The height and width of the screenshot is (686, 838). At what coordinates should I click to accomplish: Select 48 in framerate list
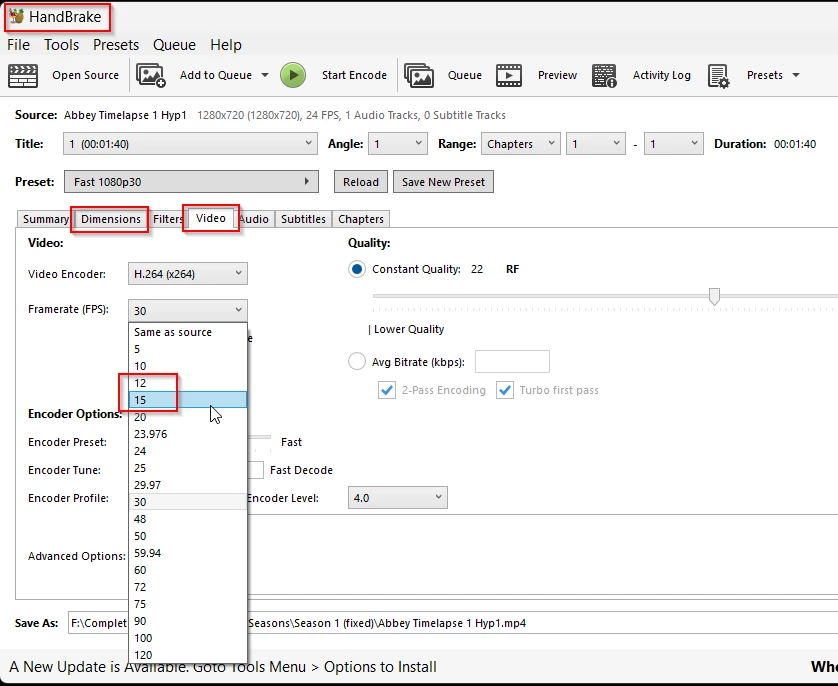tap(188, 519)
